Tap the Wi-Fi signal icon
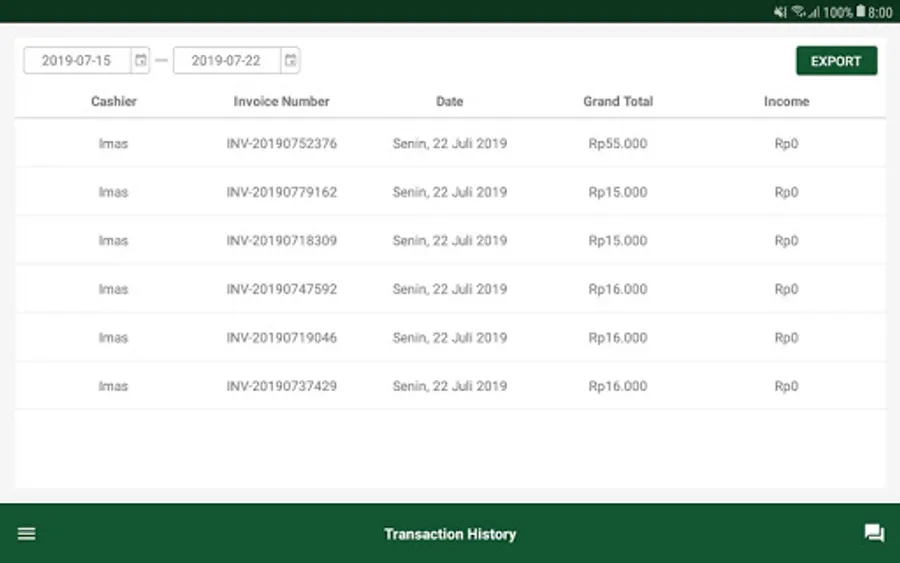The width and height of the screenshot is (900, 563). (x=798, y=12)
